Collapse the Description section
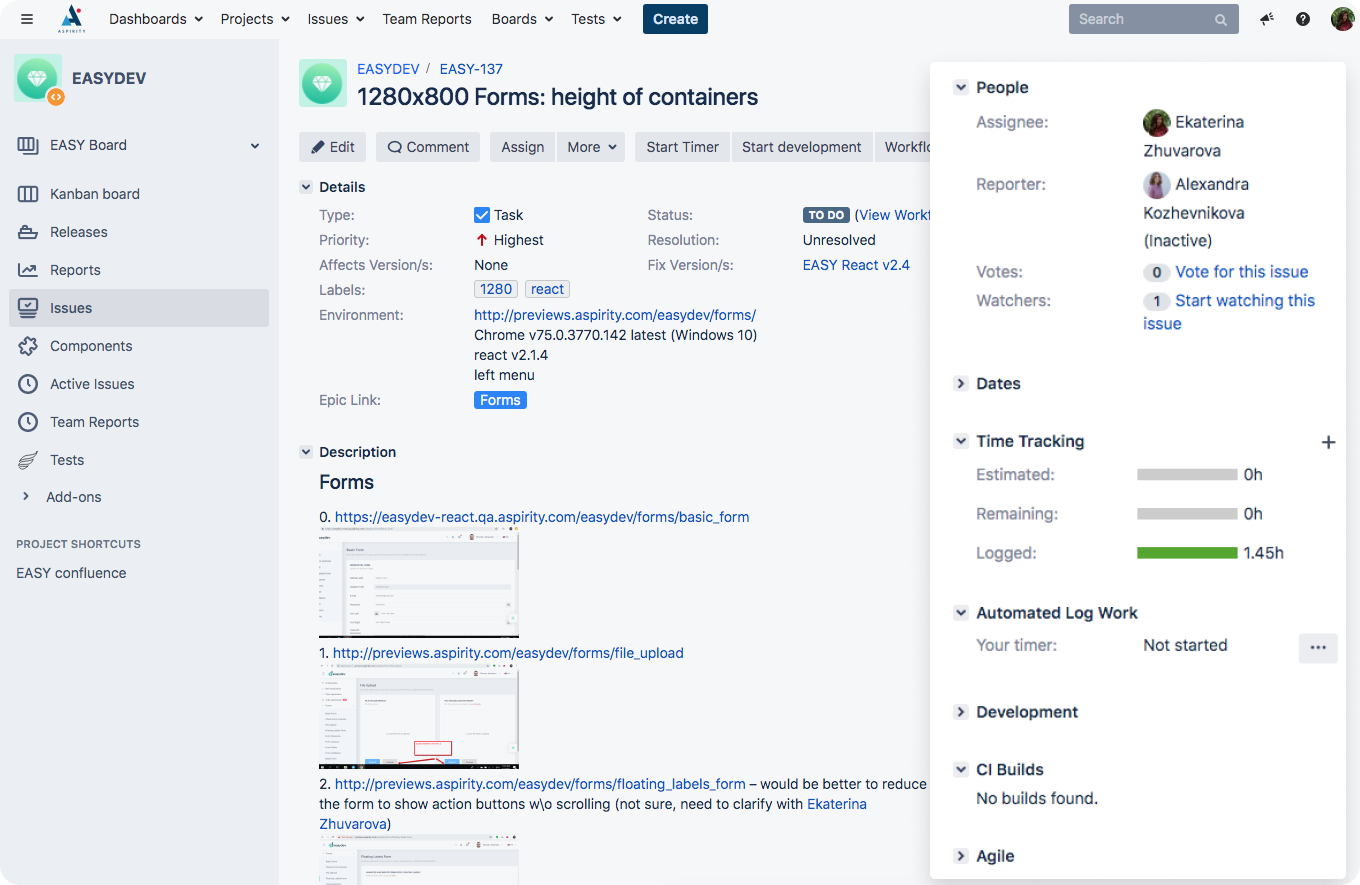This screenshot has height=885, width=1360. [306, 452]
